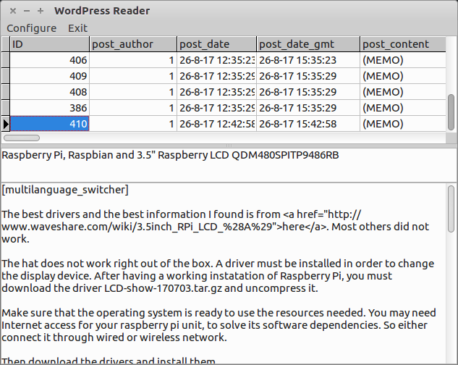Click the post_date_gmt column header

tap(308, 44)
